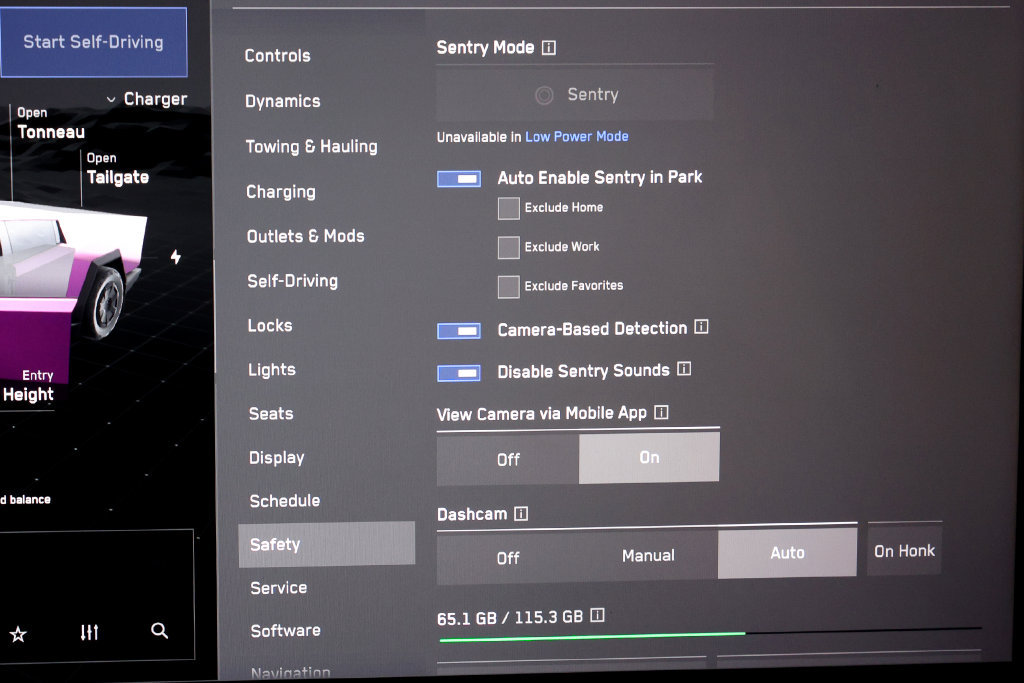Tap the lightning bolt charge port icon
This screenshot has height=683, width=1024.
click(x=176, y=257)
